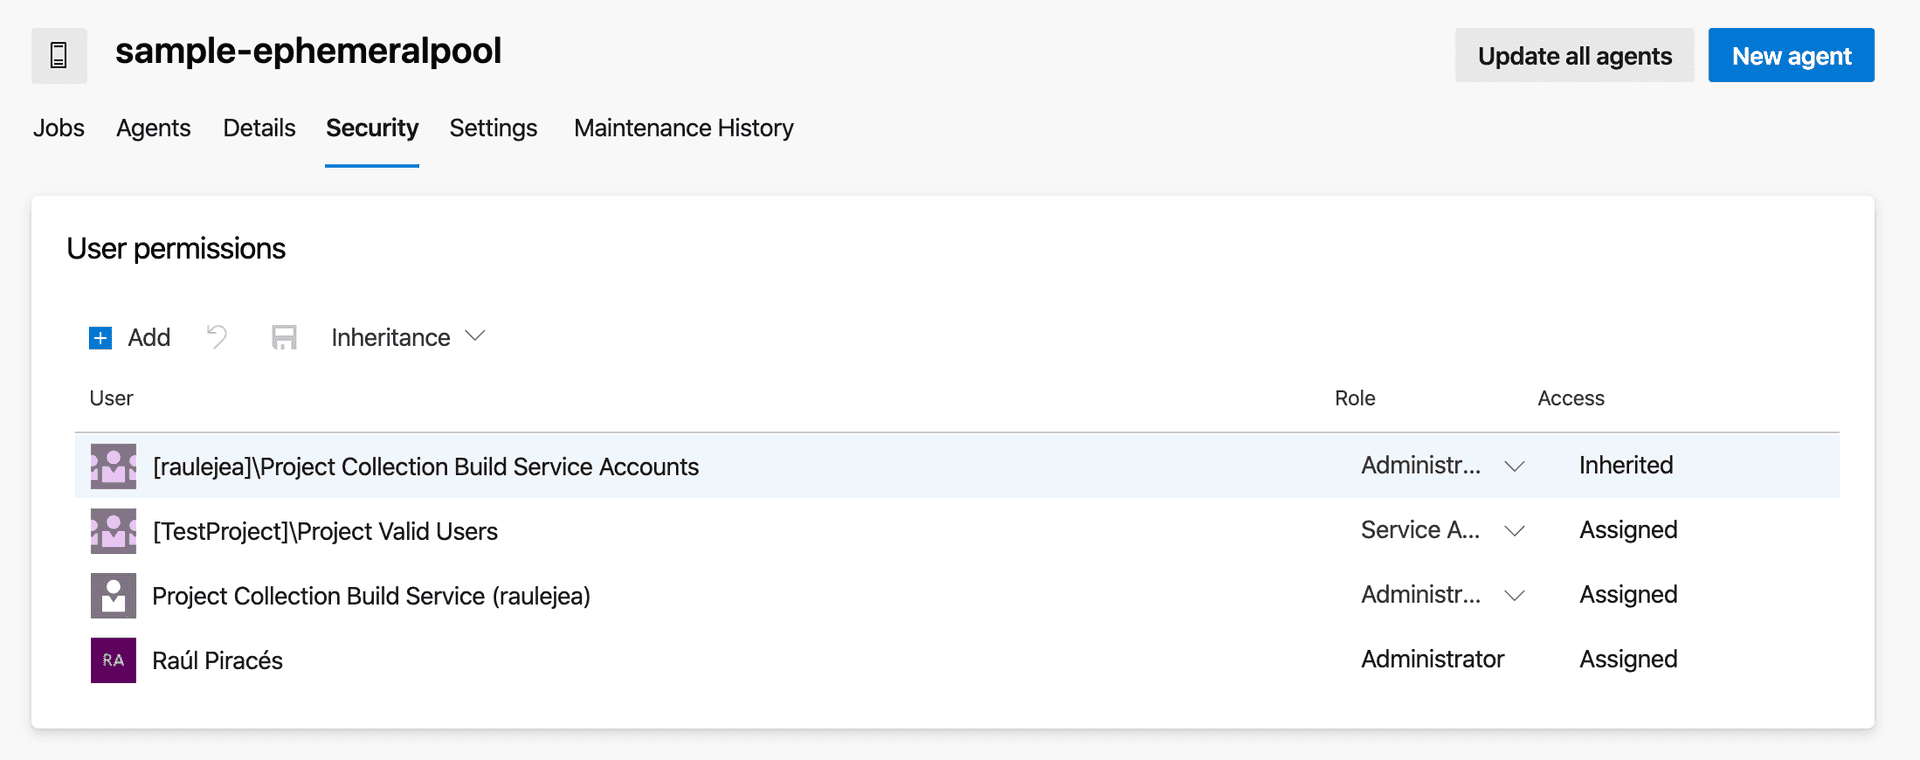Image resolution: width=1920 pixels, height=760 pixels.
Task: Open the role dropdown for Project Collection Build Service Accounts
Action: (1513, 465)
